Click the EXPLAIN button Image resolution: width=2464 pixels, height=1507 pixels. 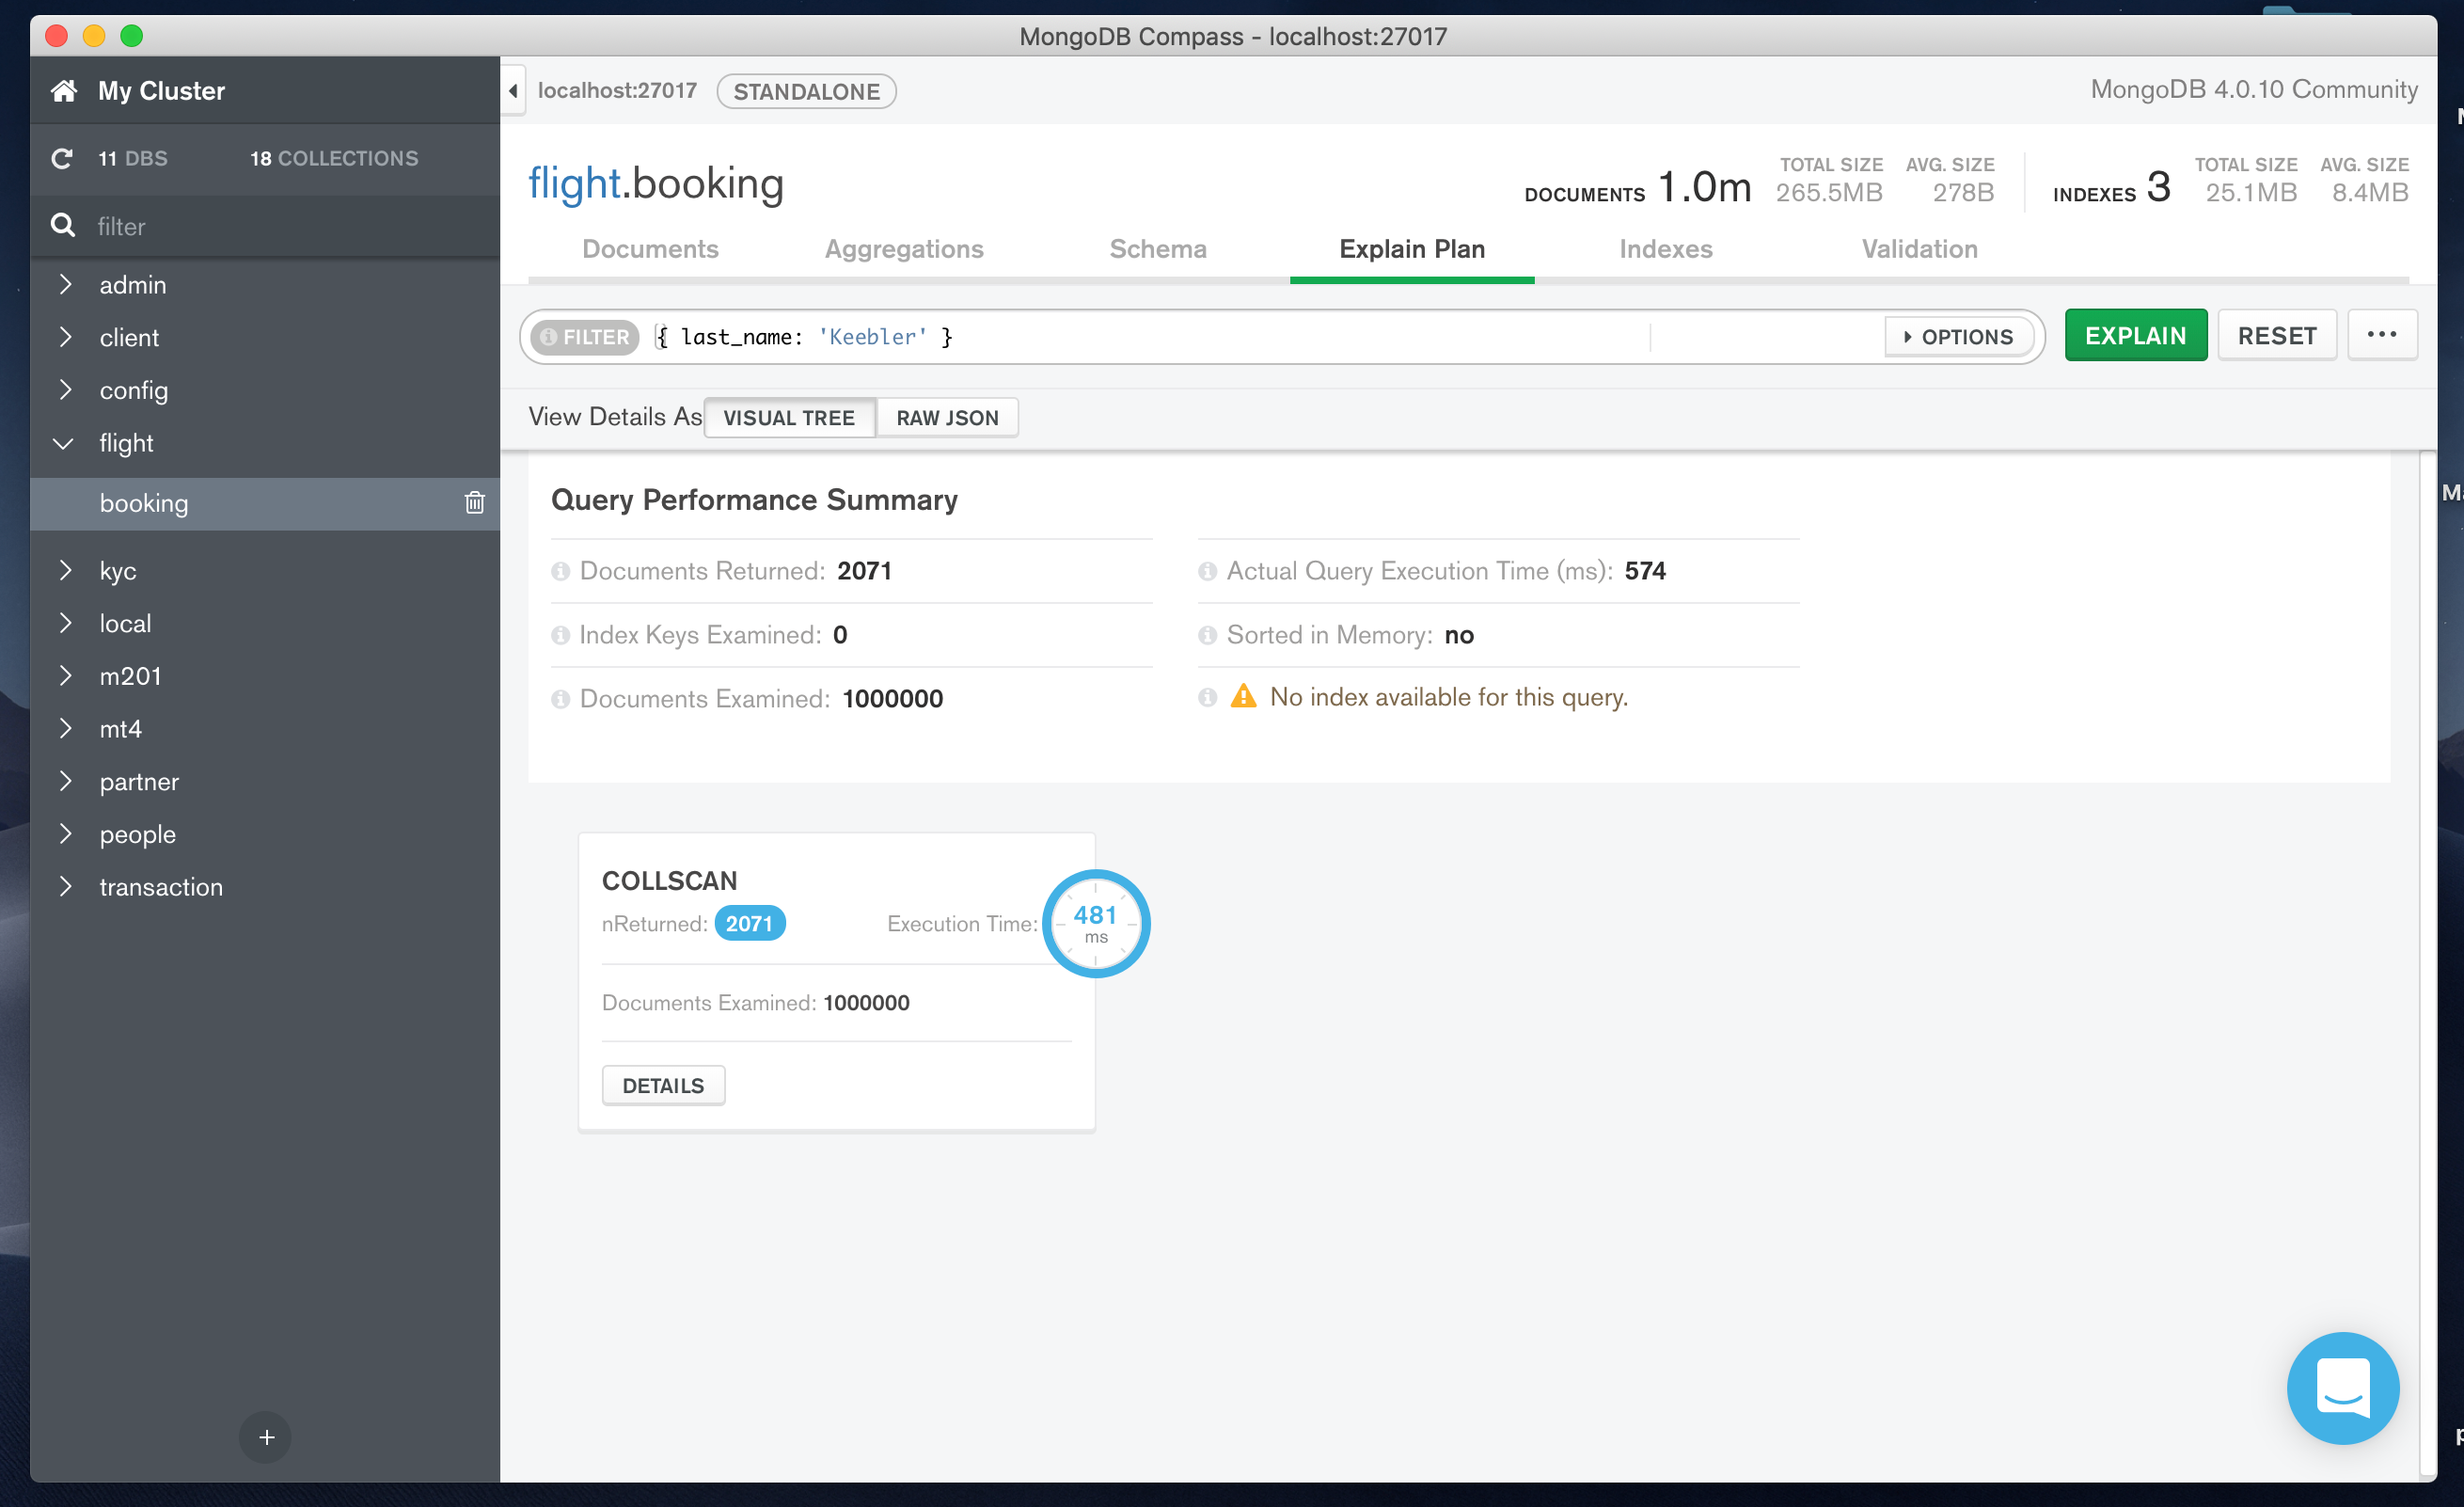[2135, 335]
